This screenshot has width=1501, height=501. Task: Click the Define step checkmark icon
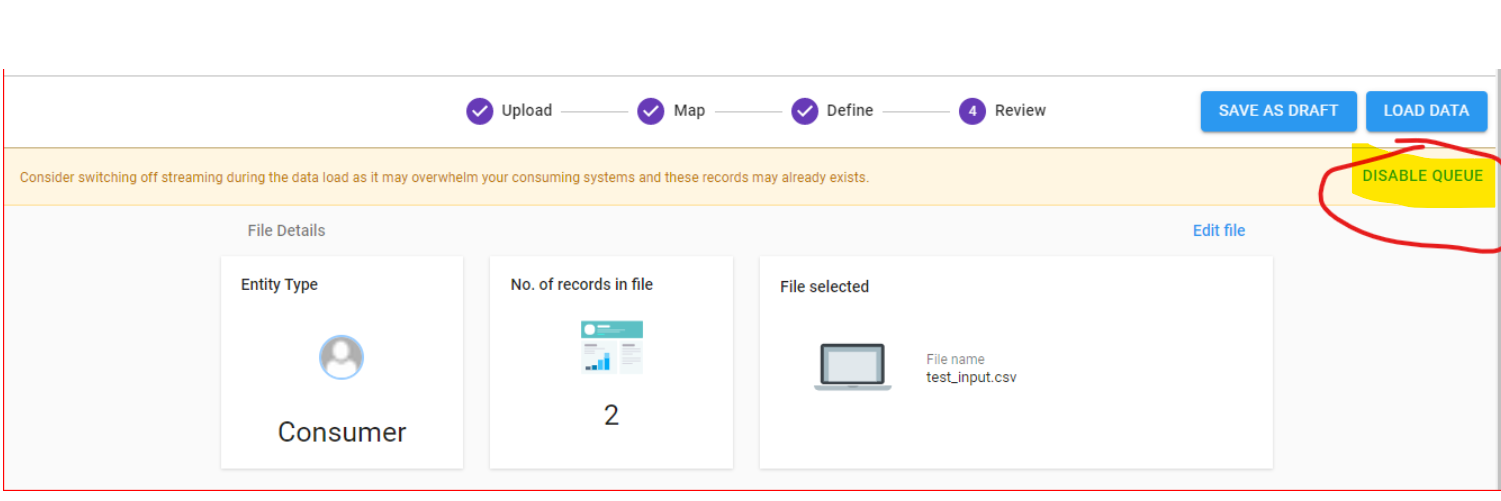(805, 111)
